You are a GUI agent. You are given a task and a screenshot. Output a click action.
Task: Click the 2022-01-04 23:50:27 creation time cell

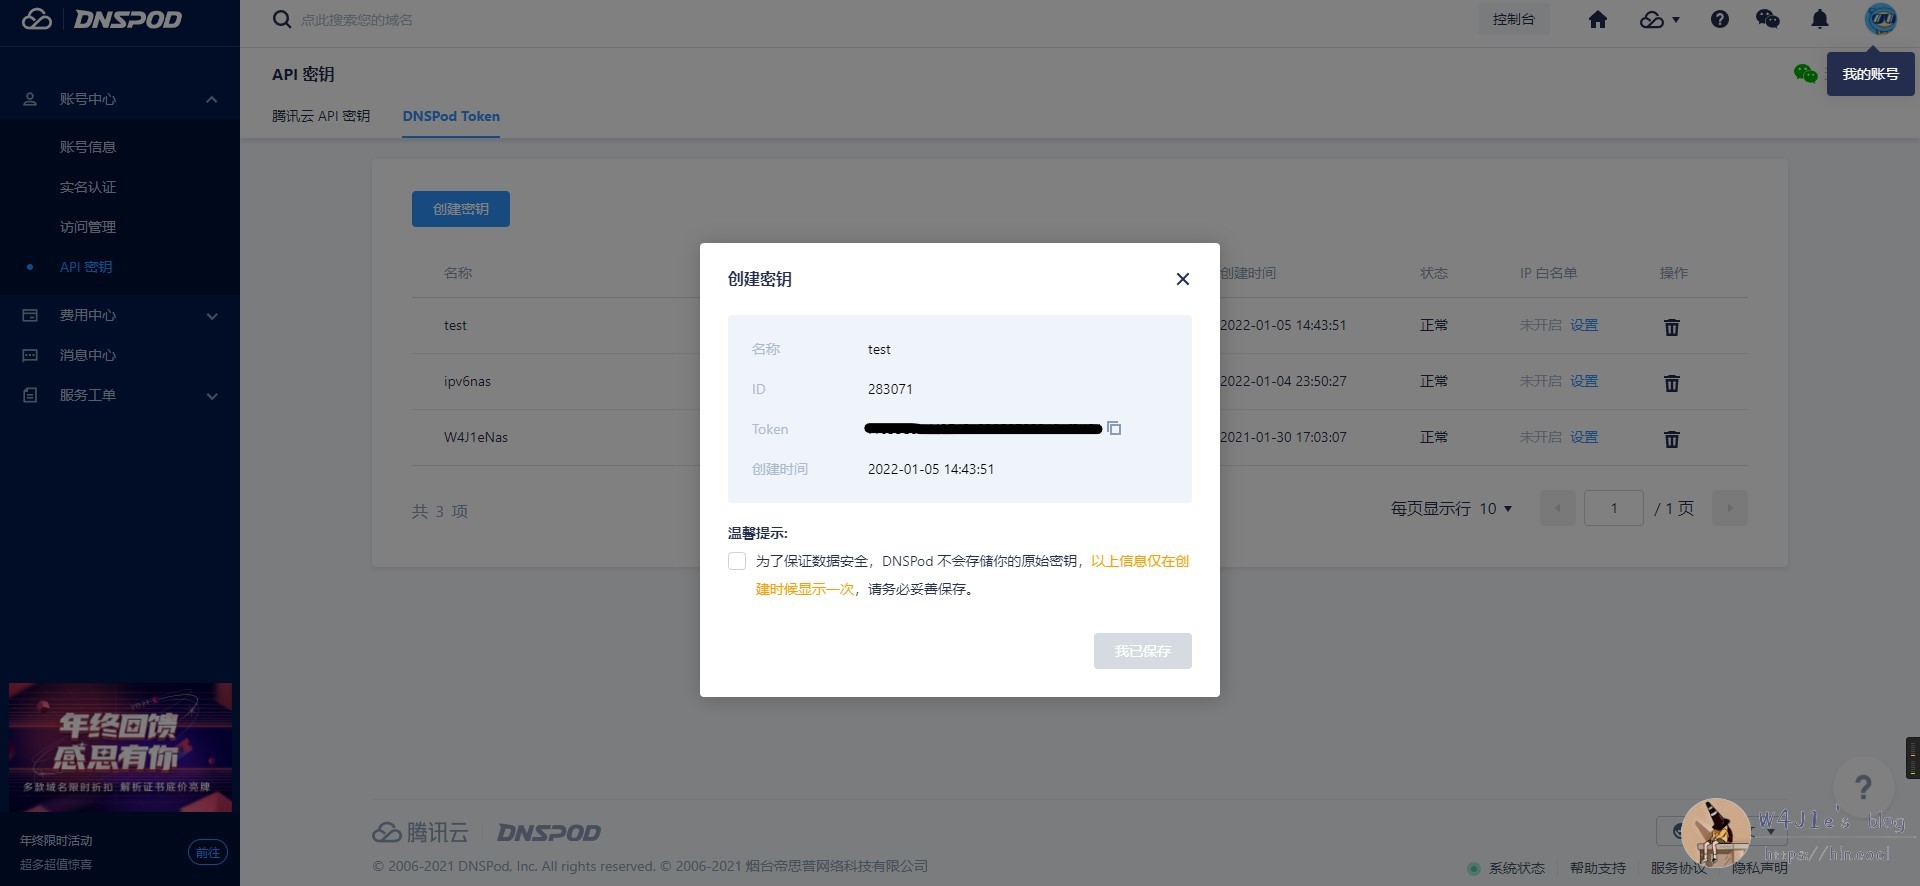(1283, 381)
